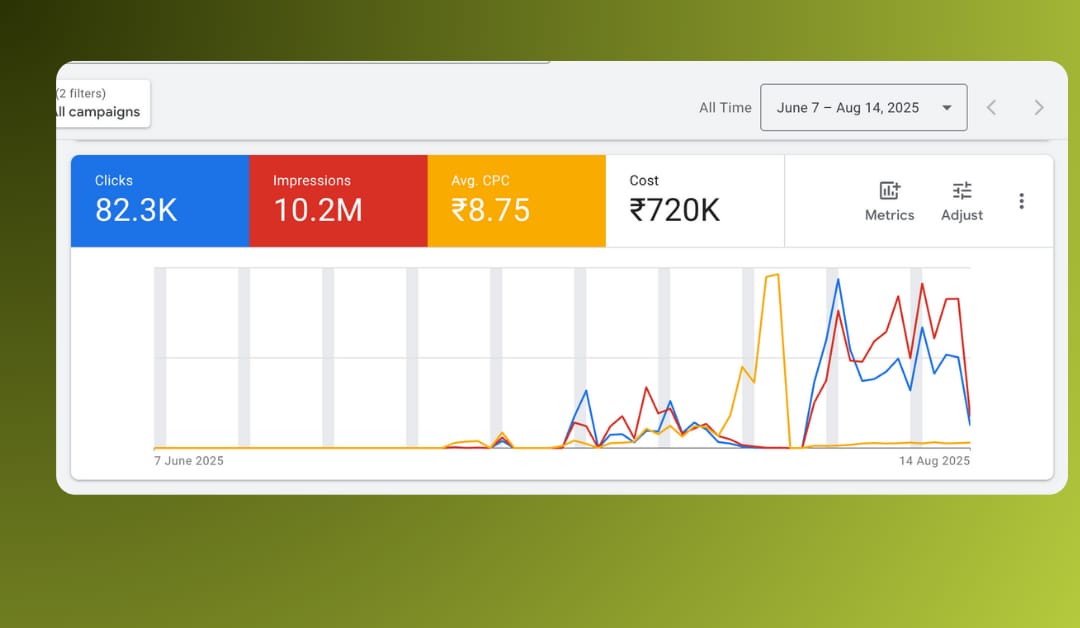Click the leftmost grey weekend band in chart
The width and height of the screenshot is (1080, 628).
tap(160, 357)
